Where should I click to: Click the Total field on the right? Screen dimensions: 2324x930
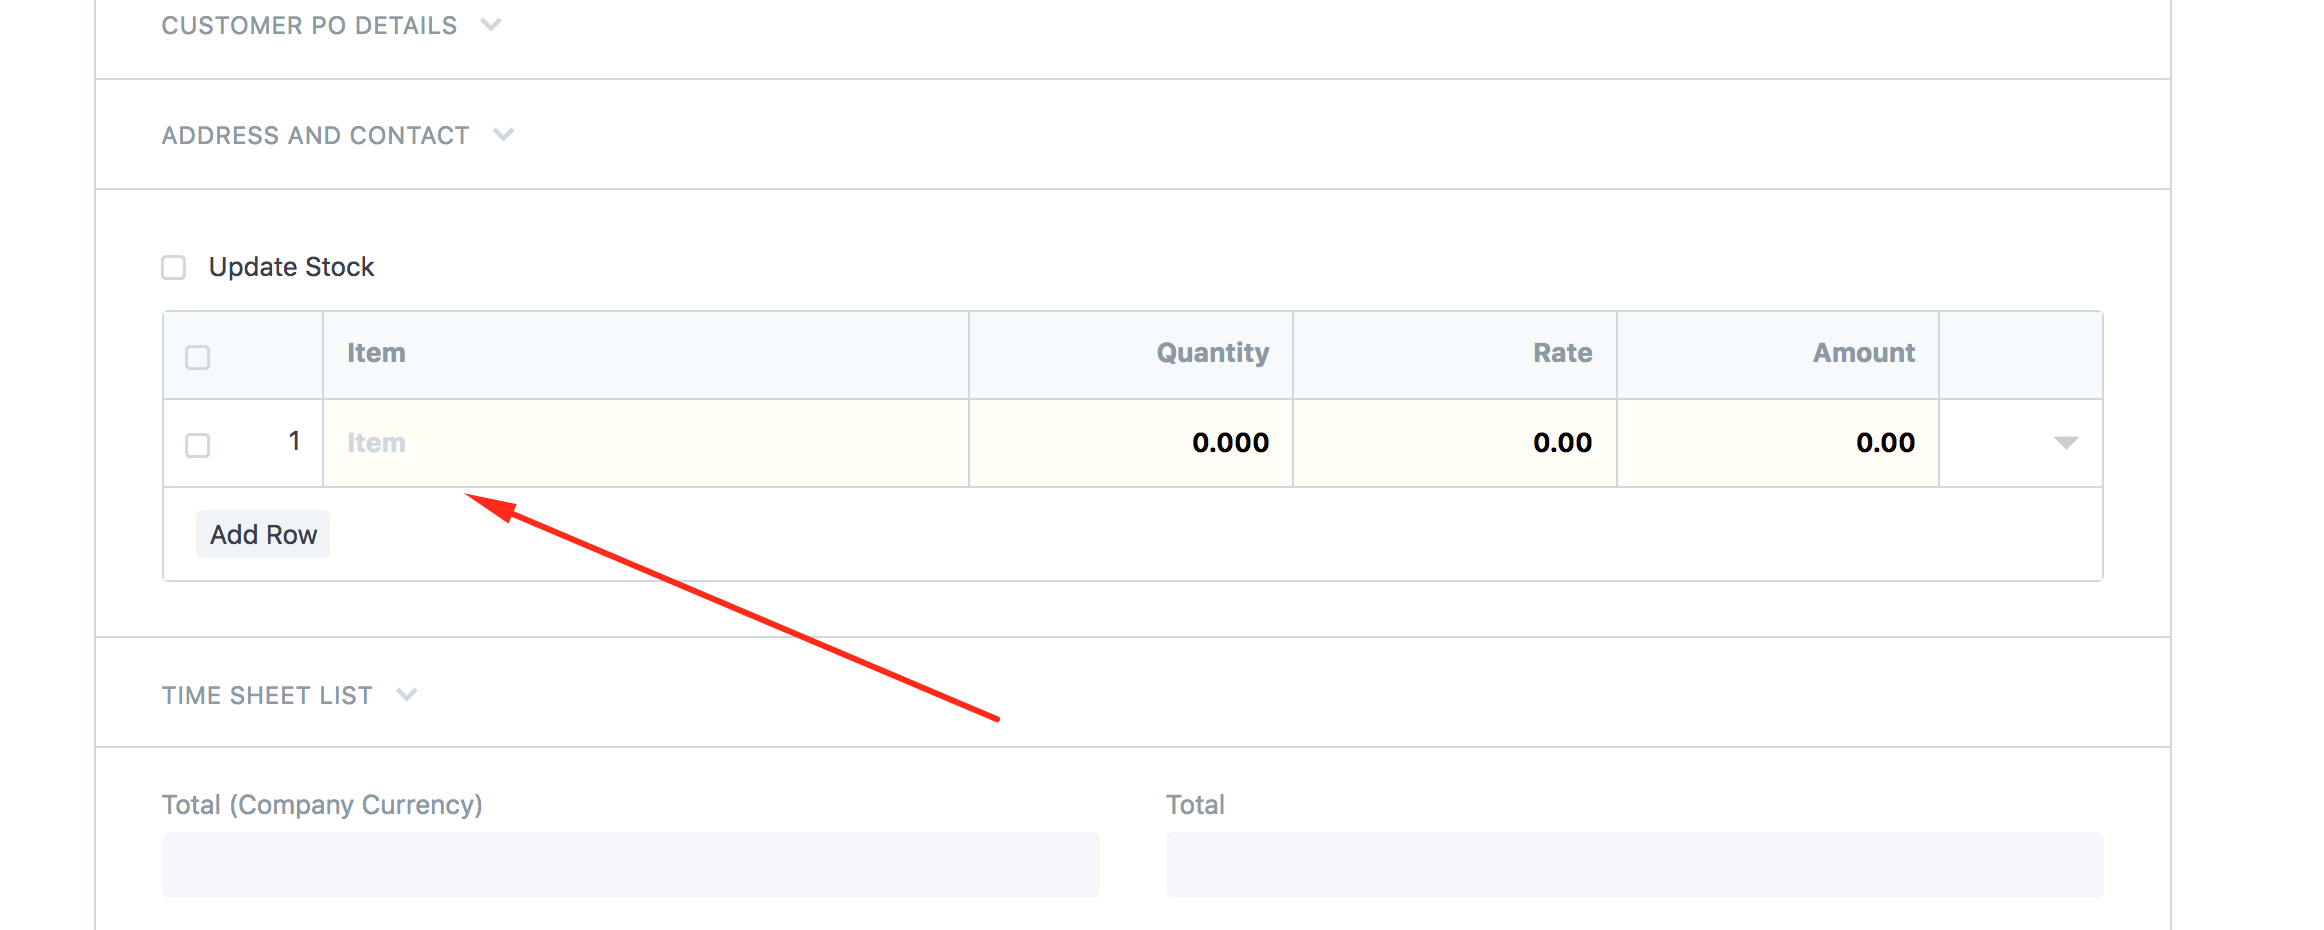click(x=1640, y=864)
